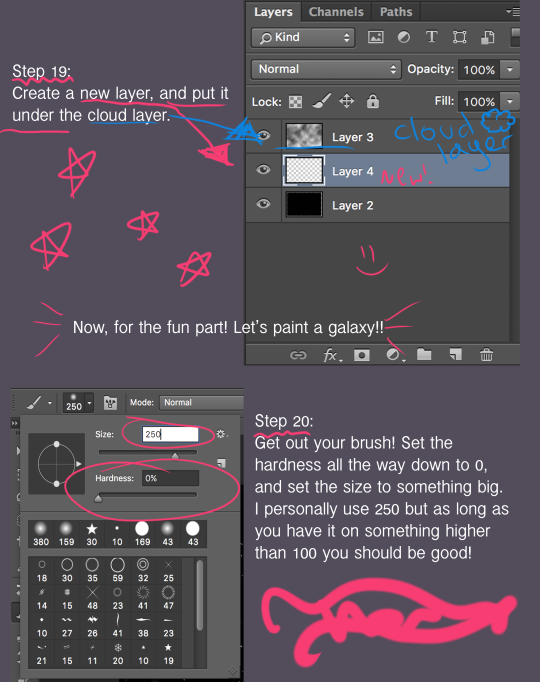Click the Brush tool preset icon

click(x=34, y=402)
